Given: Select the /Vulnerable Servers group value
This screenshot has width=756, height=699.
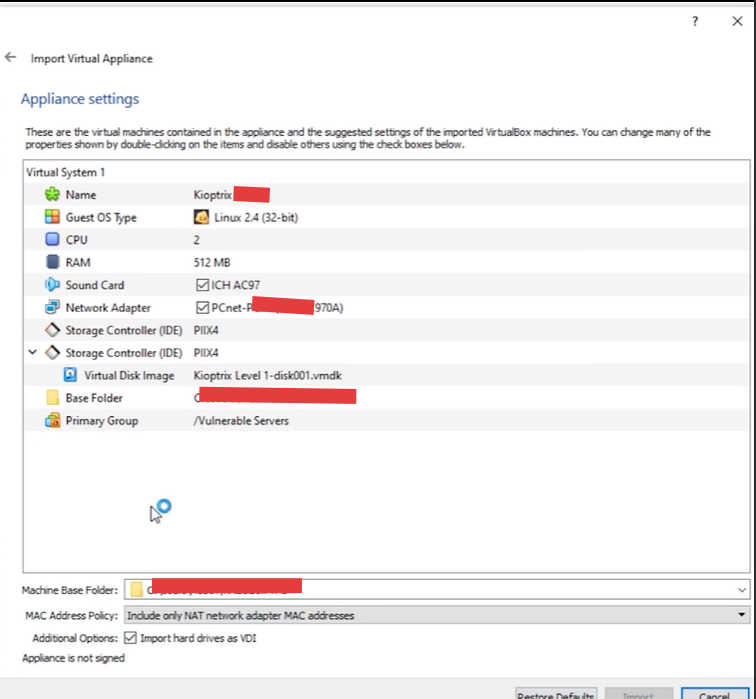Looking at the screenshot, I should [x=241, y=420].
